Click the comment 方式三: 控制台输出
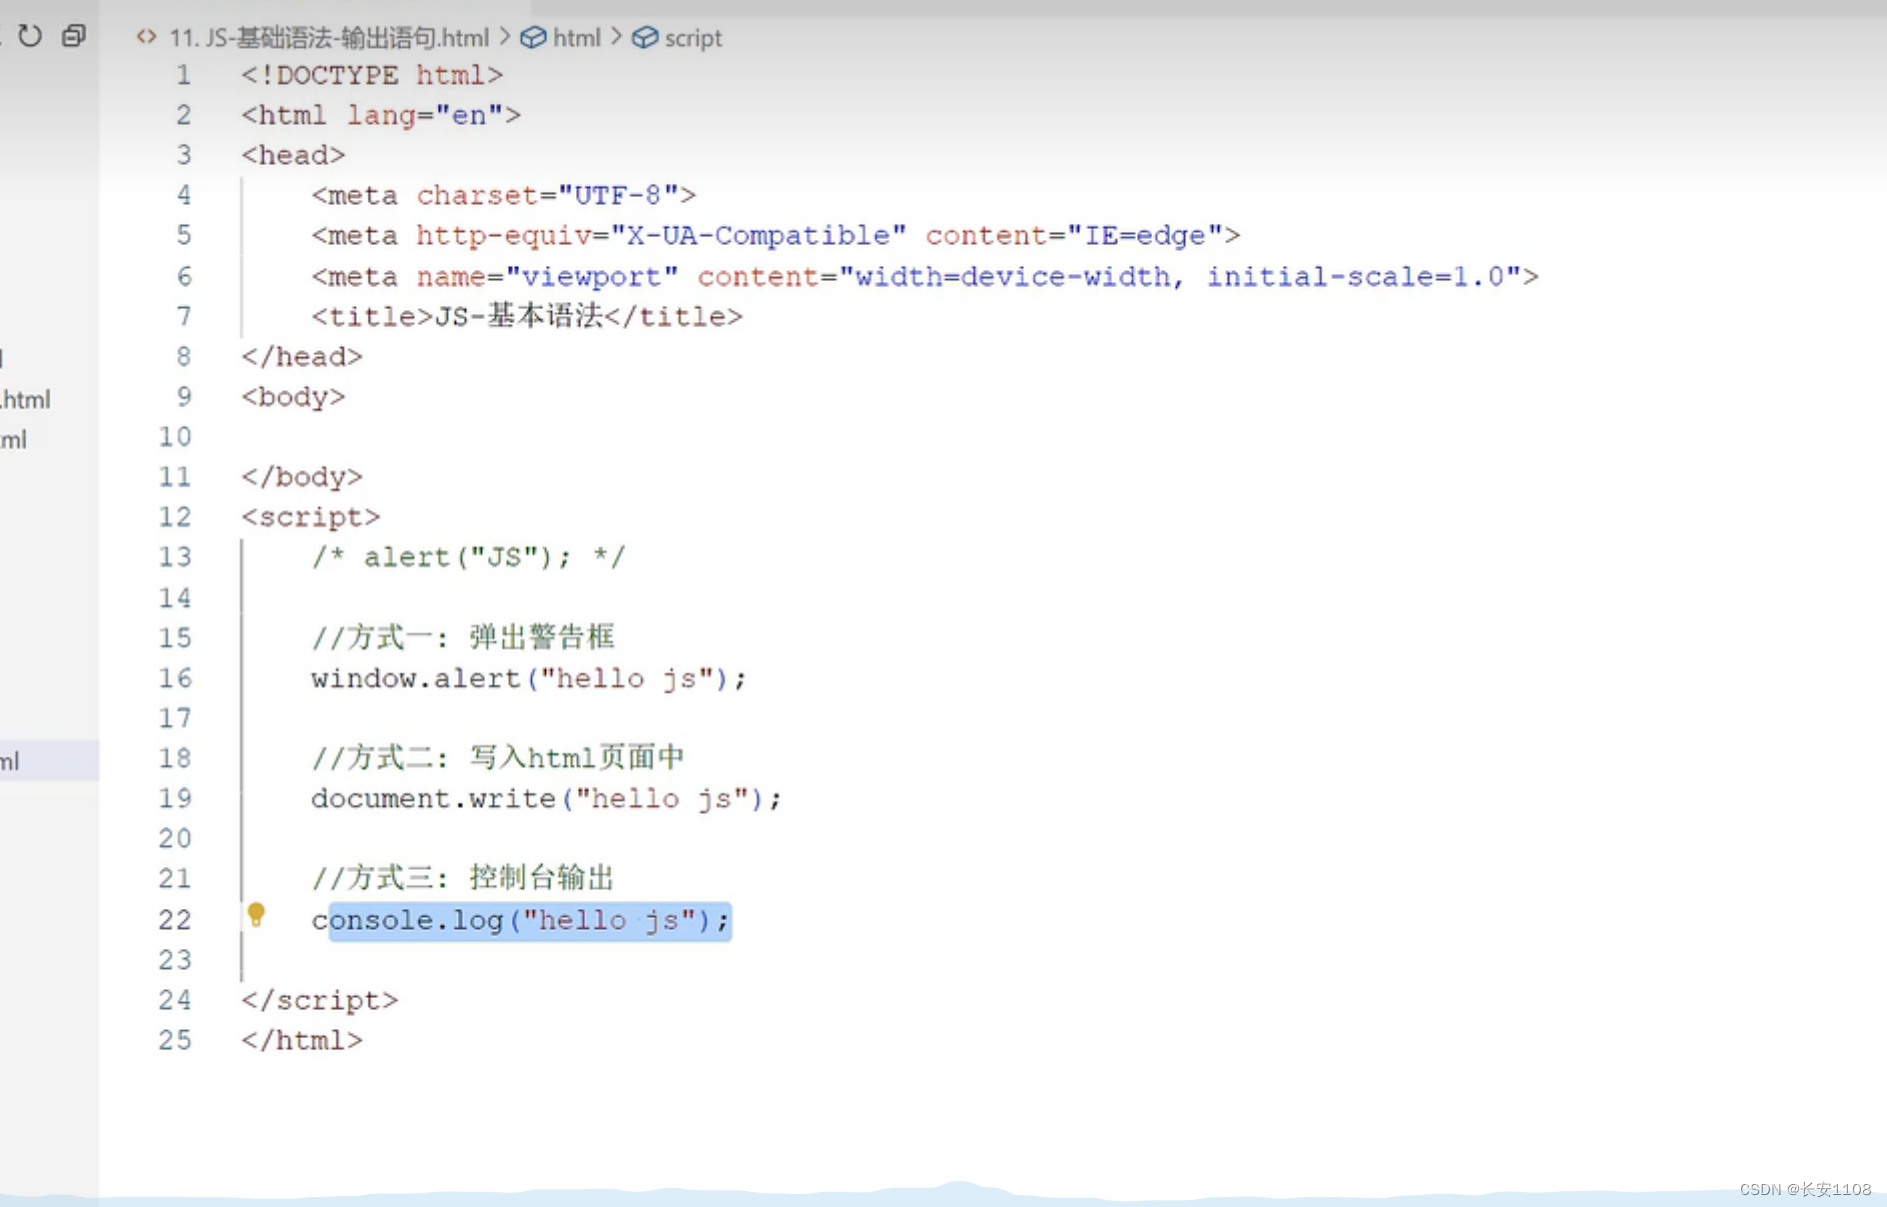1887x1207 pixels. click(463, 878)
